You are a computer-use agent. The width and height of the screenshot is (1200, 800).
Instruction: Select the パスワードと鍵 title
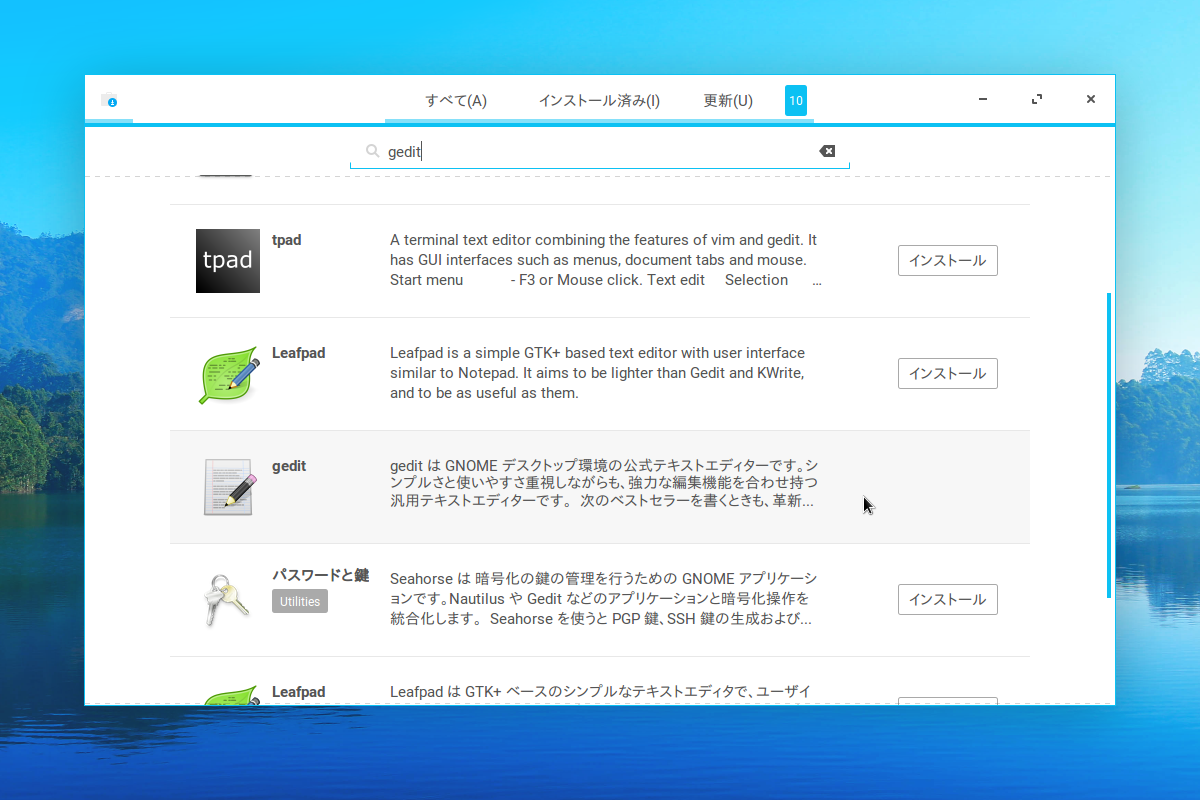pos(320,575)
